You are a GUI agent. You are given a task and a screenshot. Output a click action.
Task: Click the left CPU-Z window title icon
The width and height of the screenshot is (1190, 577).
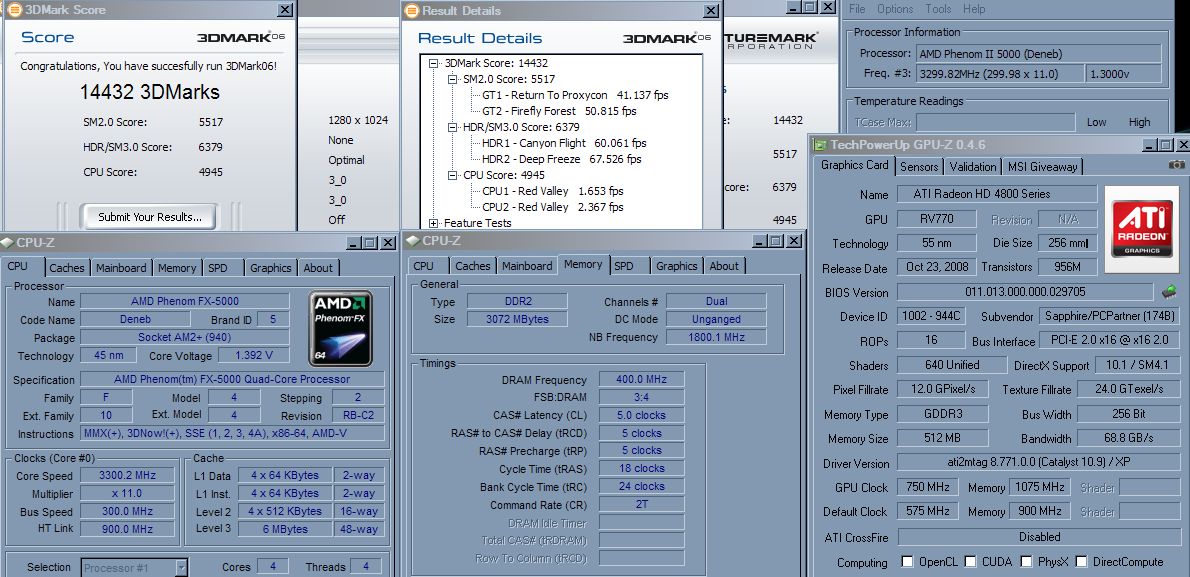tap(7, 242)
